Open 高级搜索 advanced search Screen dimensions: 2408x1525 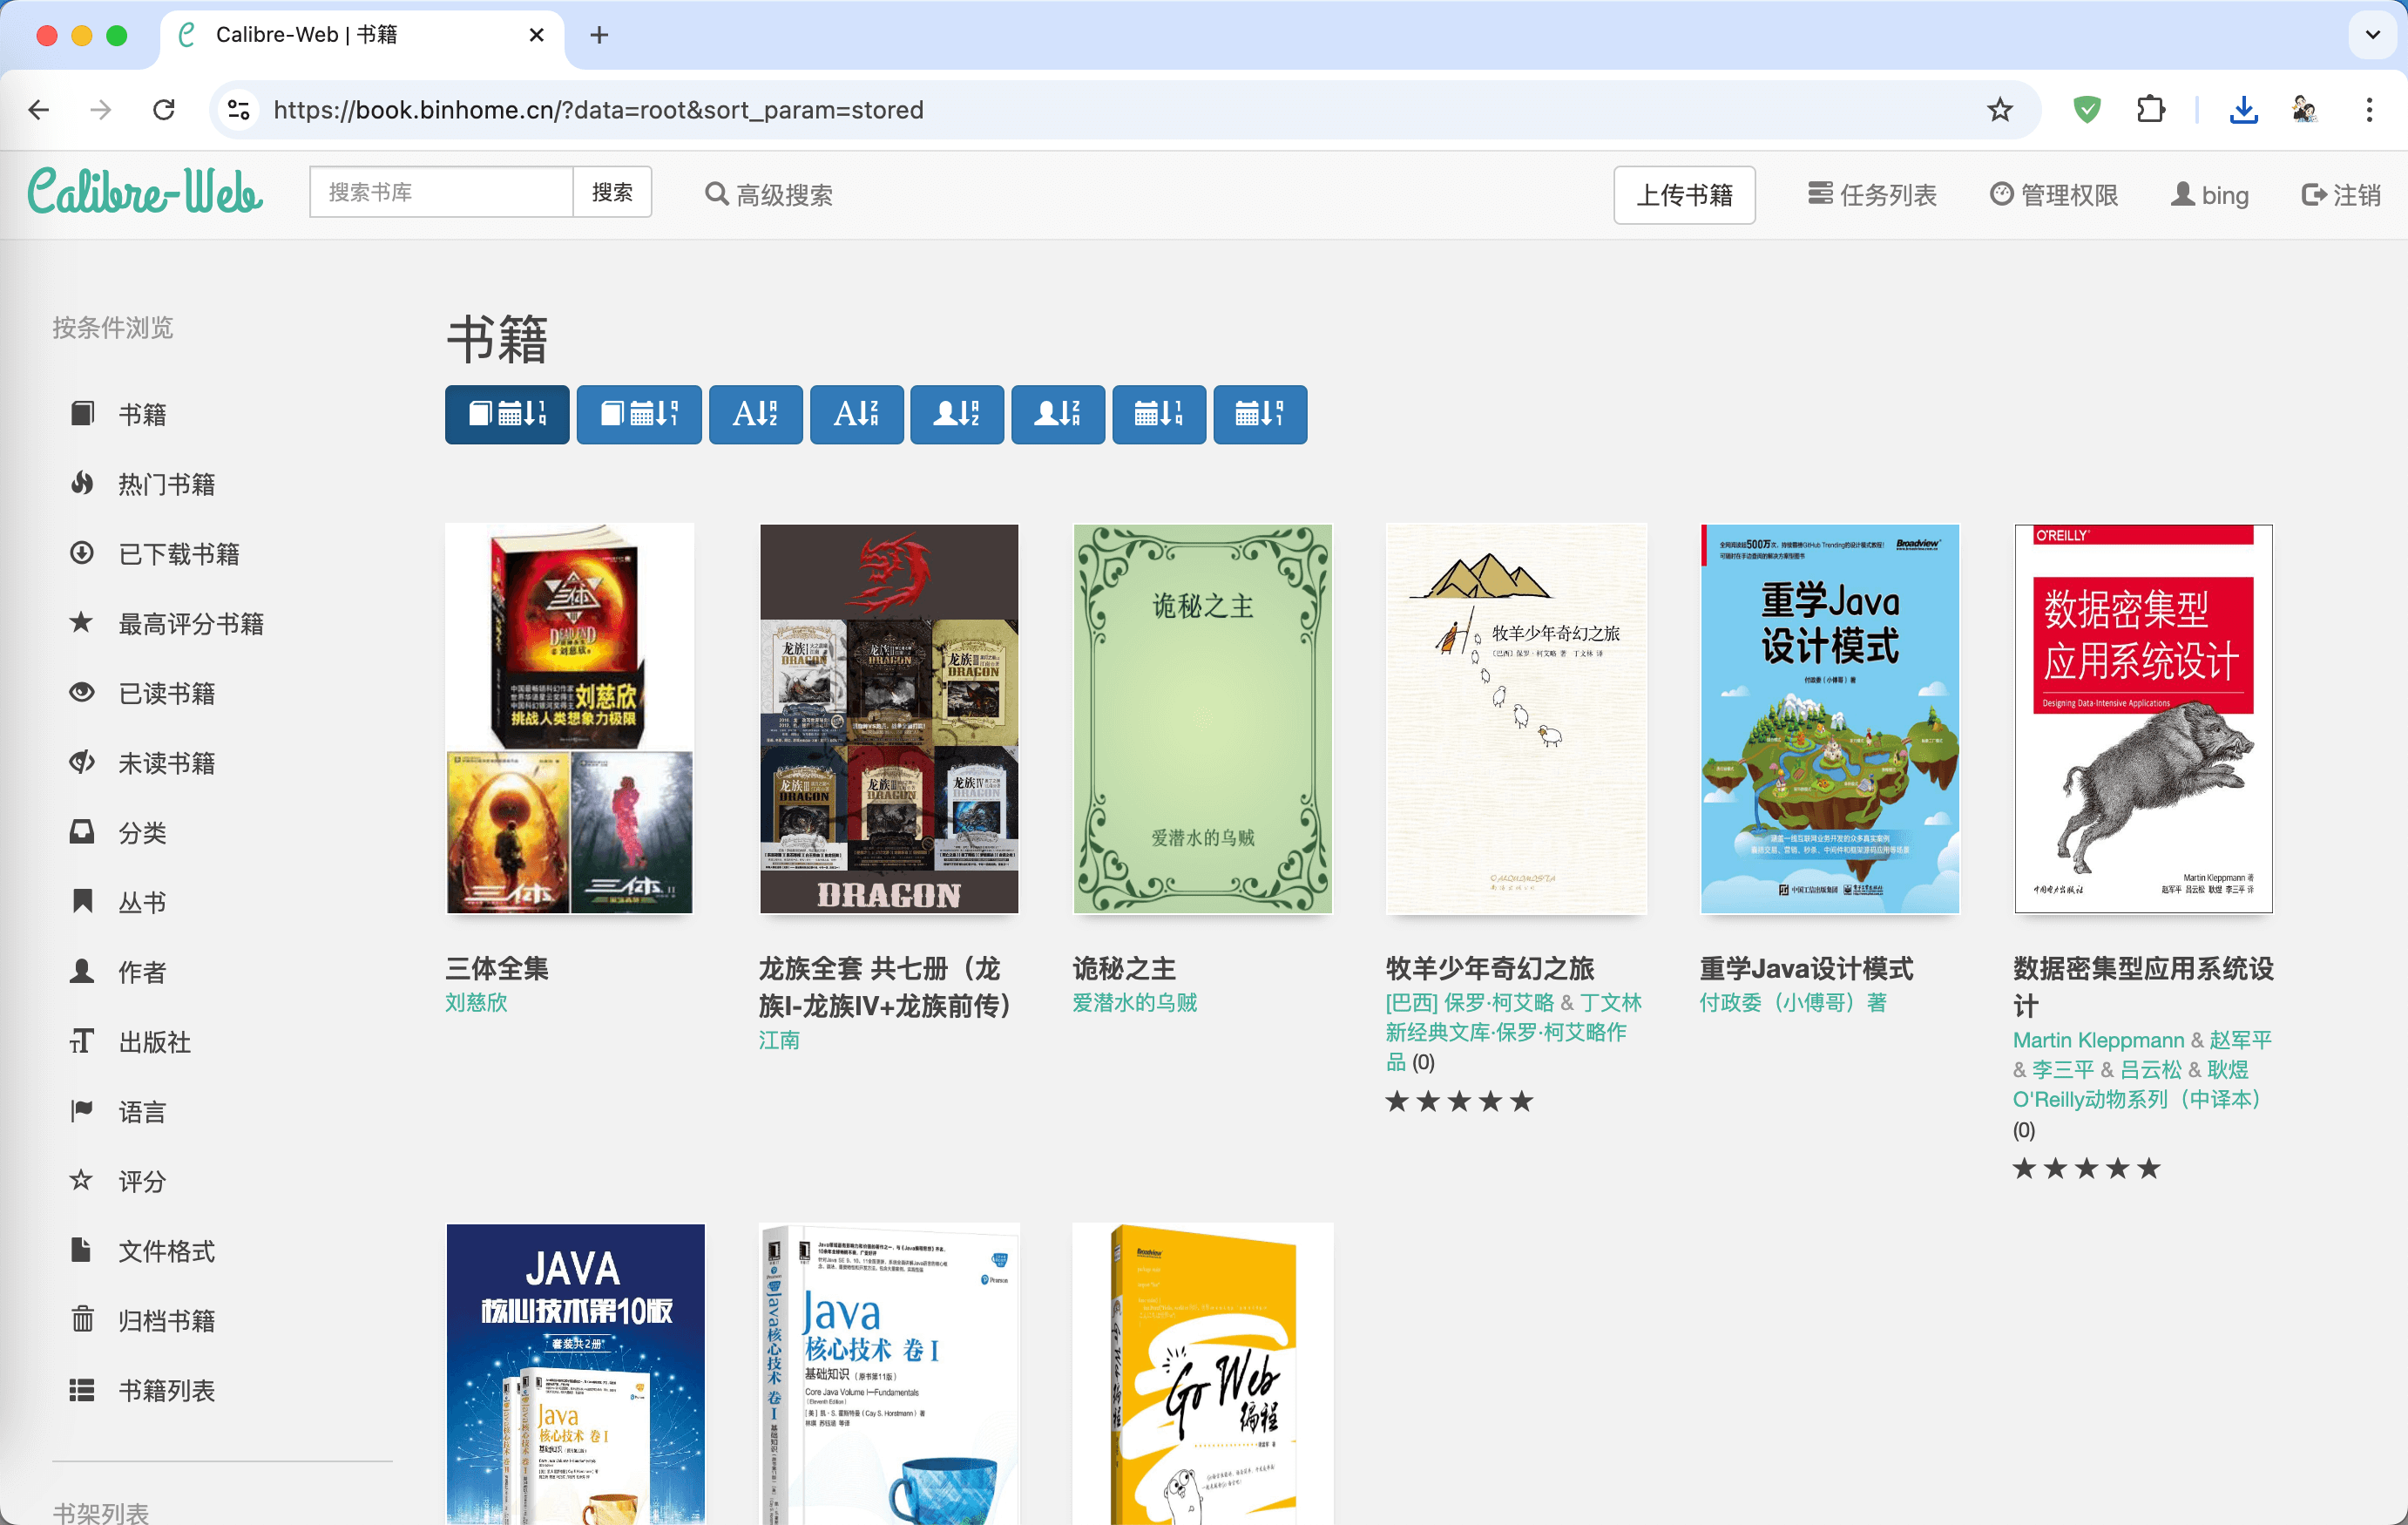point(768,195)
